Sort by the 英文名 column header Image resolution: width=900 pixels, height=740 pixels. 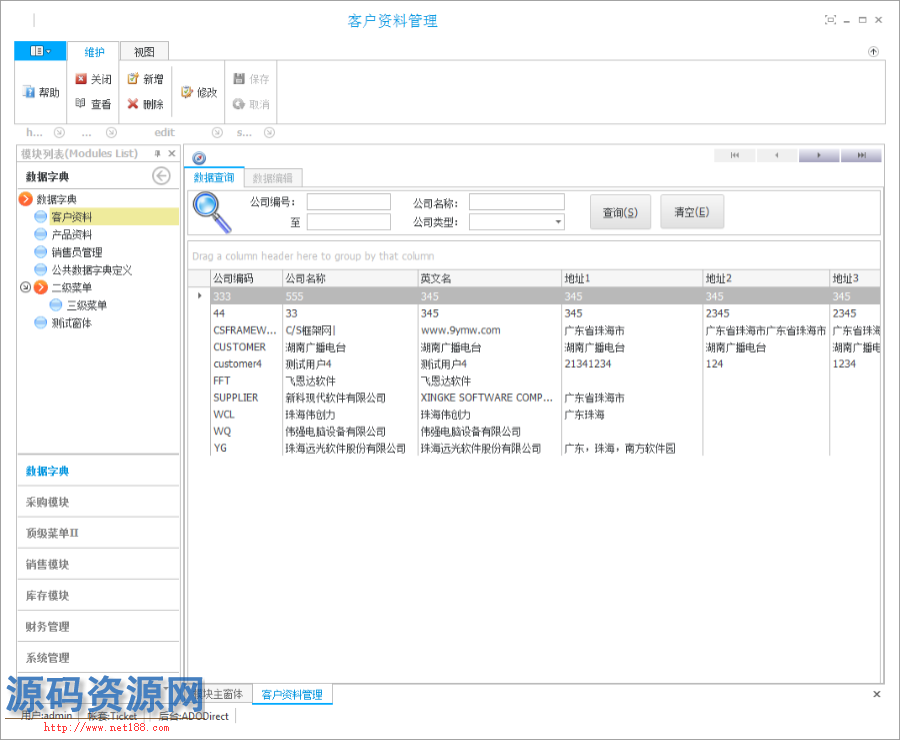point(489,278)
